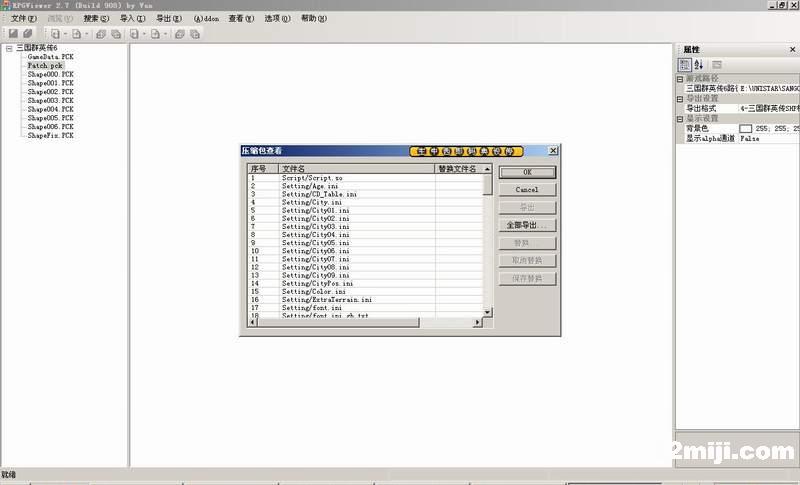Click the 替换 button in the dialog
This screenshot has height=485, width=800.
click(x=528, y=243)
